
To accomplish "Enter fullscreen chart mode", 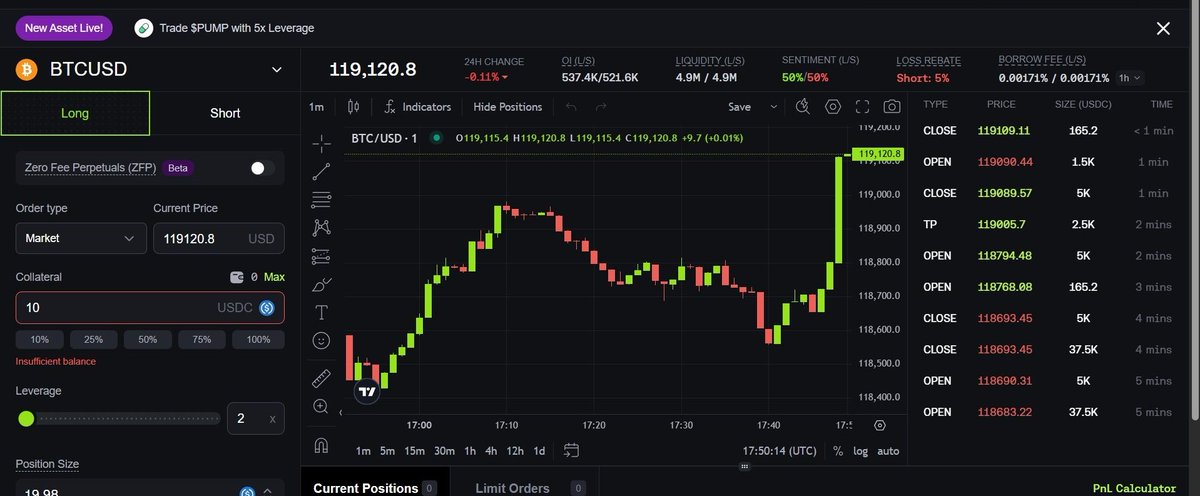I will click(x=863, y=106).
